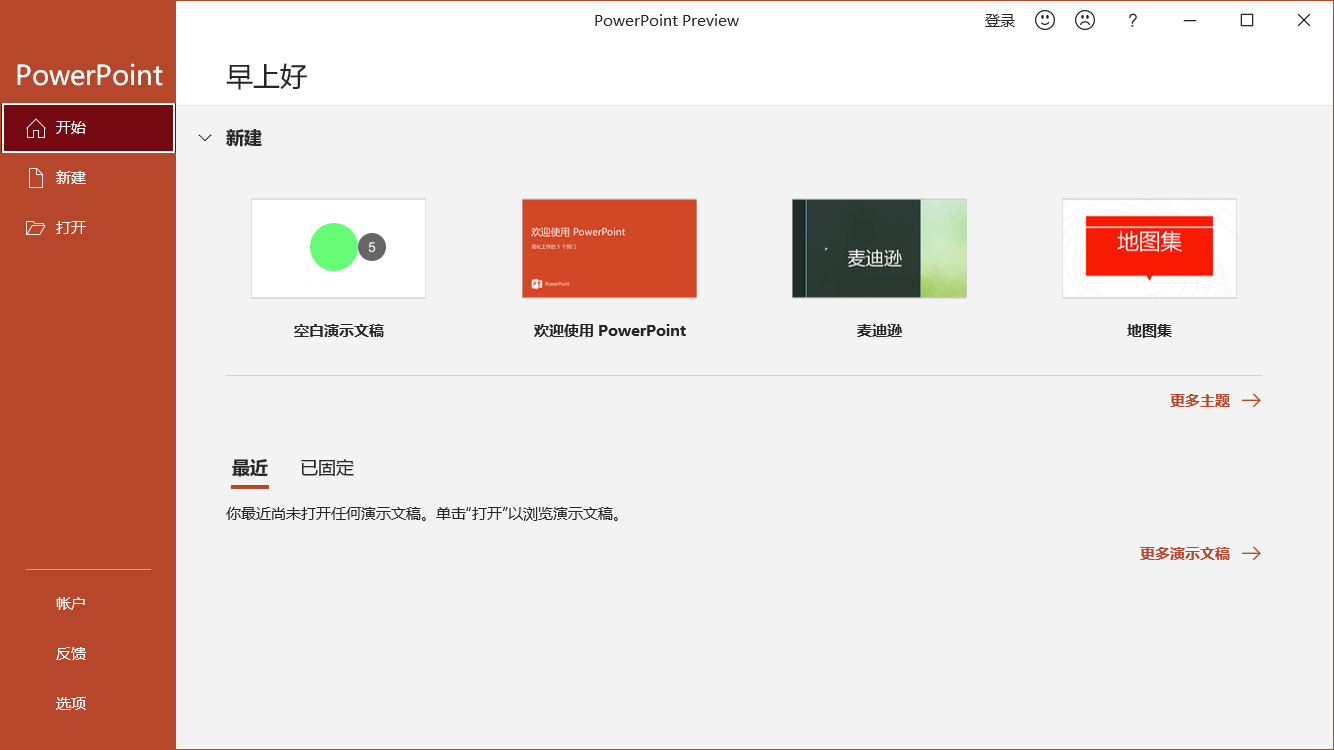Minimize the PowerPoint window
The height and width of the screenshot is (750, 1334).
[x=1190, y=20]
